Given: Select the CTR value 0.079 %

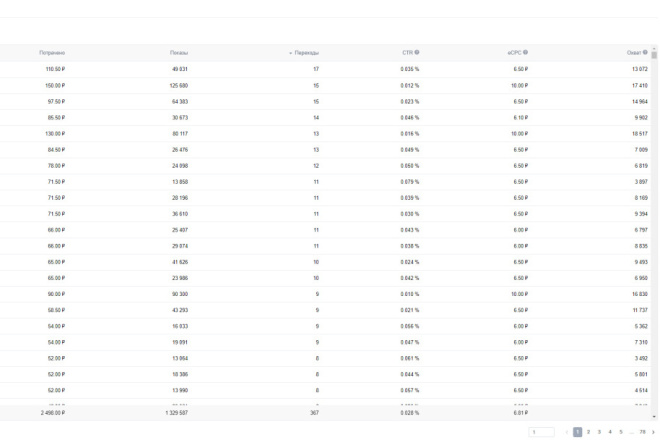Looking at the screenshot, I should pos(410,182).
